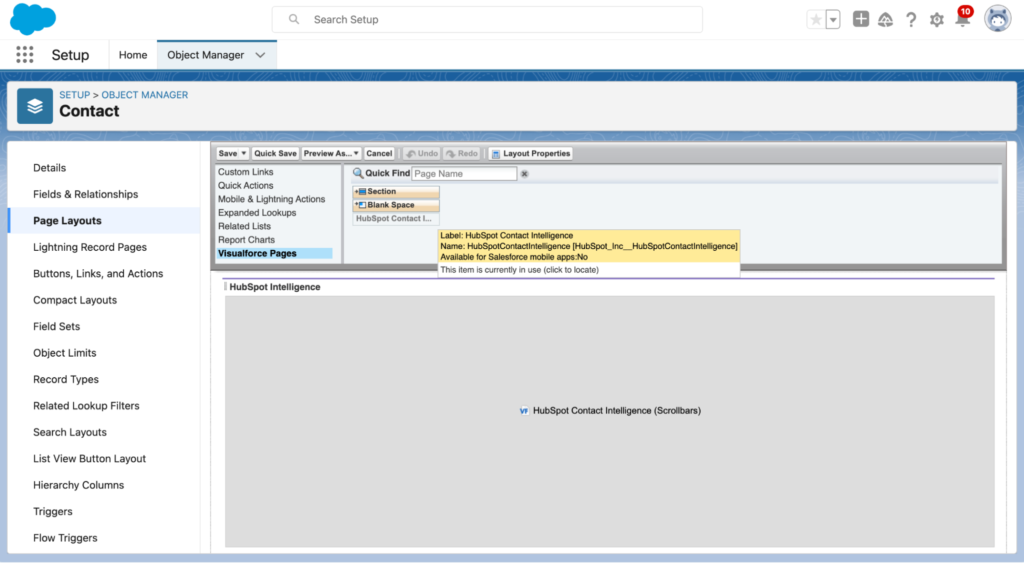Click the HubSpot Contact I... palette item
This screenshot has width=1024, height=563.
396,219
